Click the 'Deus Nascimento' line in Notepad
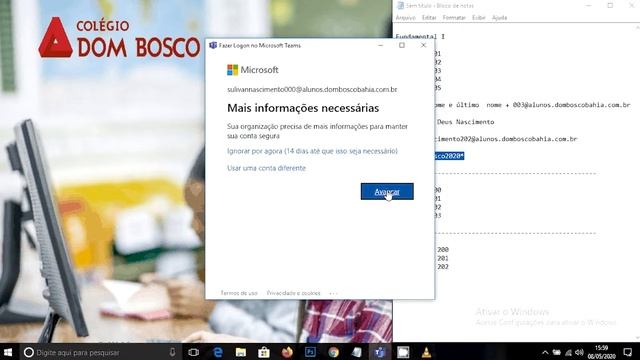Image resolution: width=640 pixels, height=360 pixels. (465, 122)
